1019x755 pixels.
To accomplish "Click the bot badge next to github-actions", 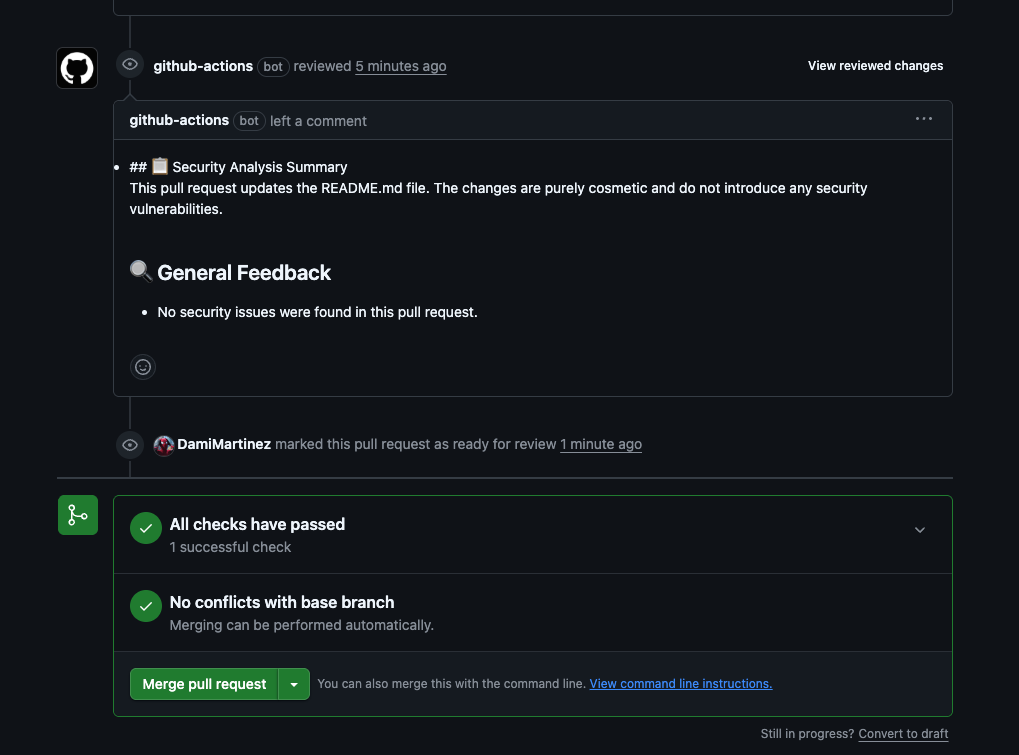I will click(x=273, y=67).
